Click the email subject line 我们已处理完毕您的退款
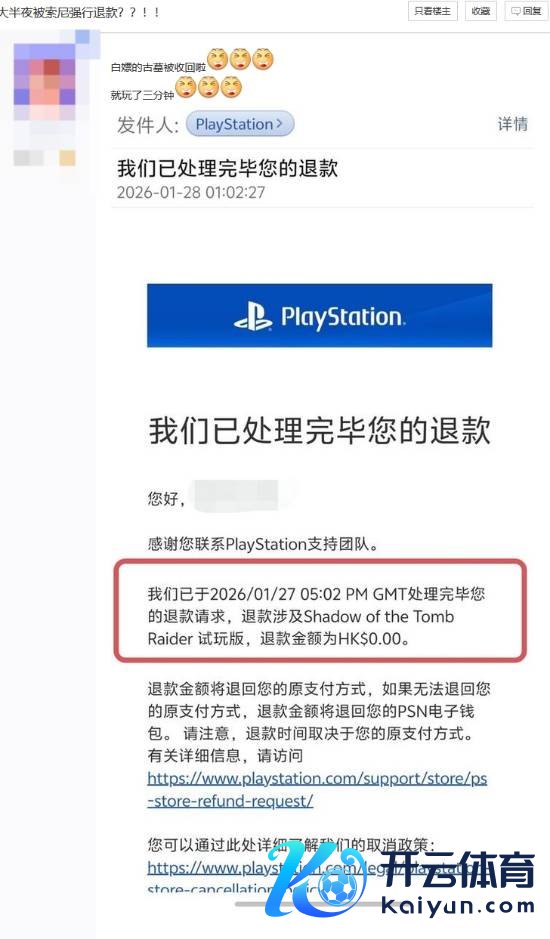The height and width of the screenshot is (939, 550). click(x=227, y=168)
